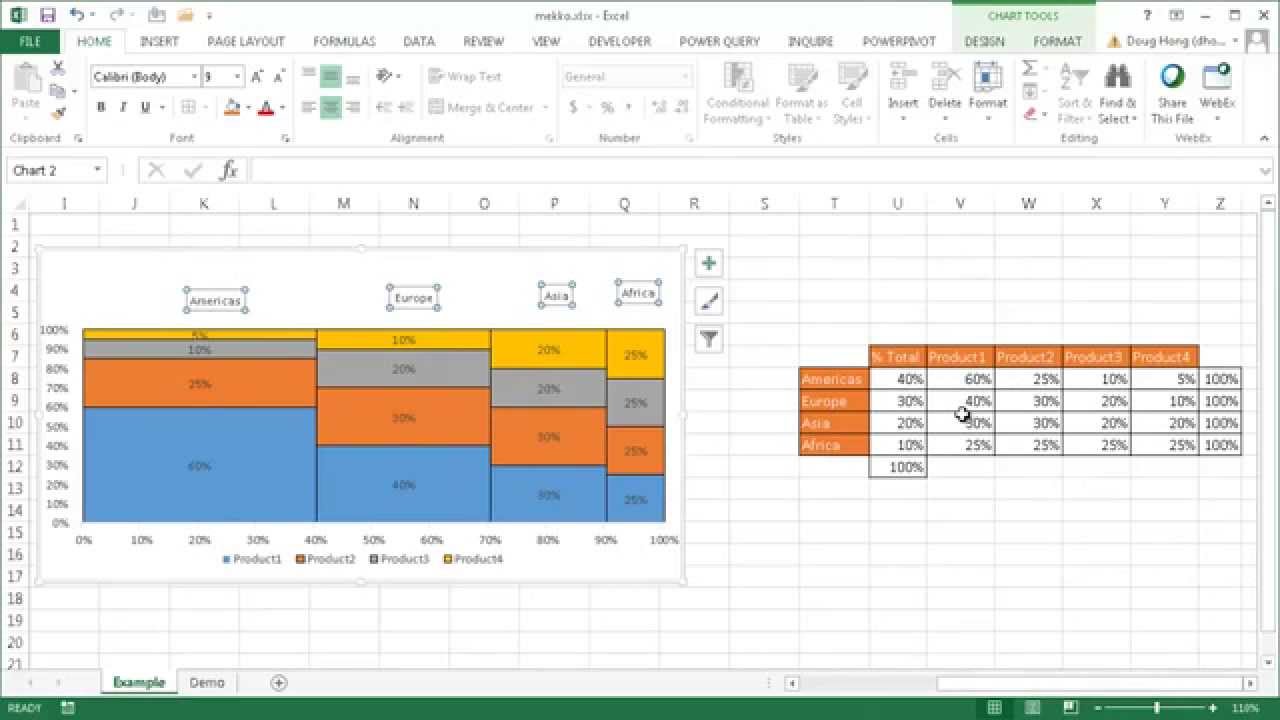Click the Insert Function fx icon
This screenshot has height=720, width=1280.
point(229,170)
